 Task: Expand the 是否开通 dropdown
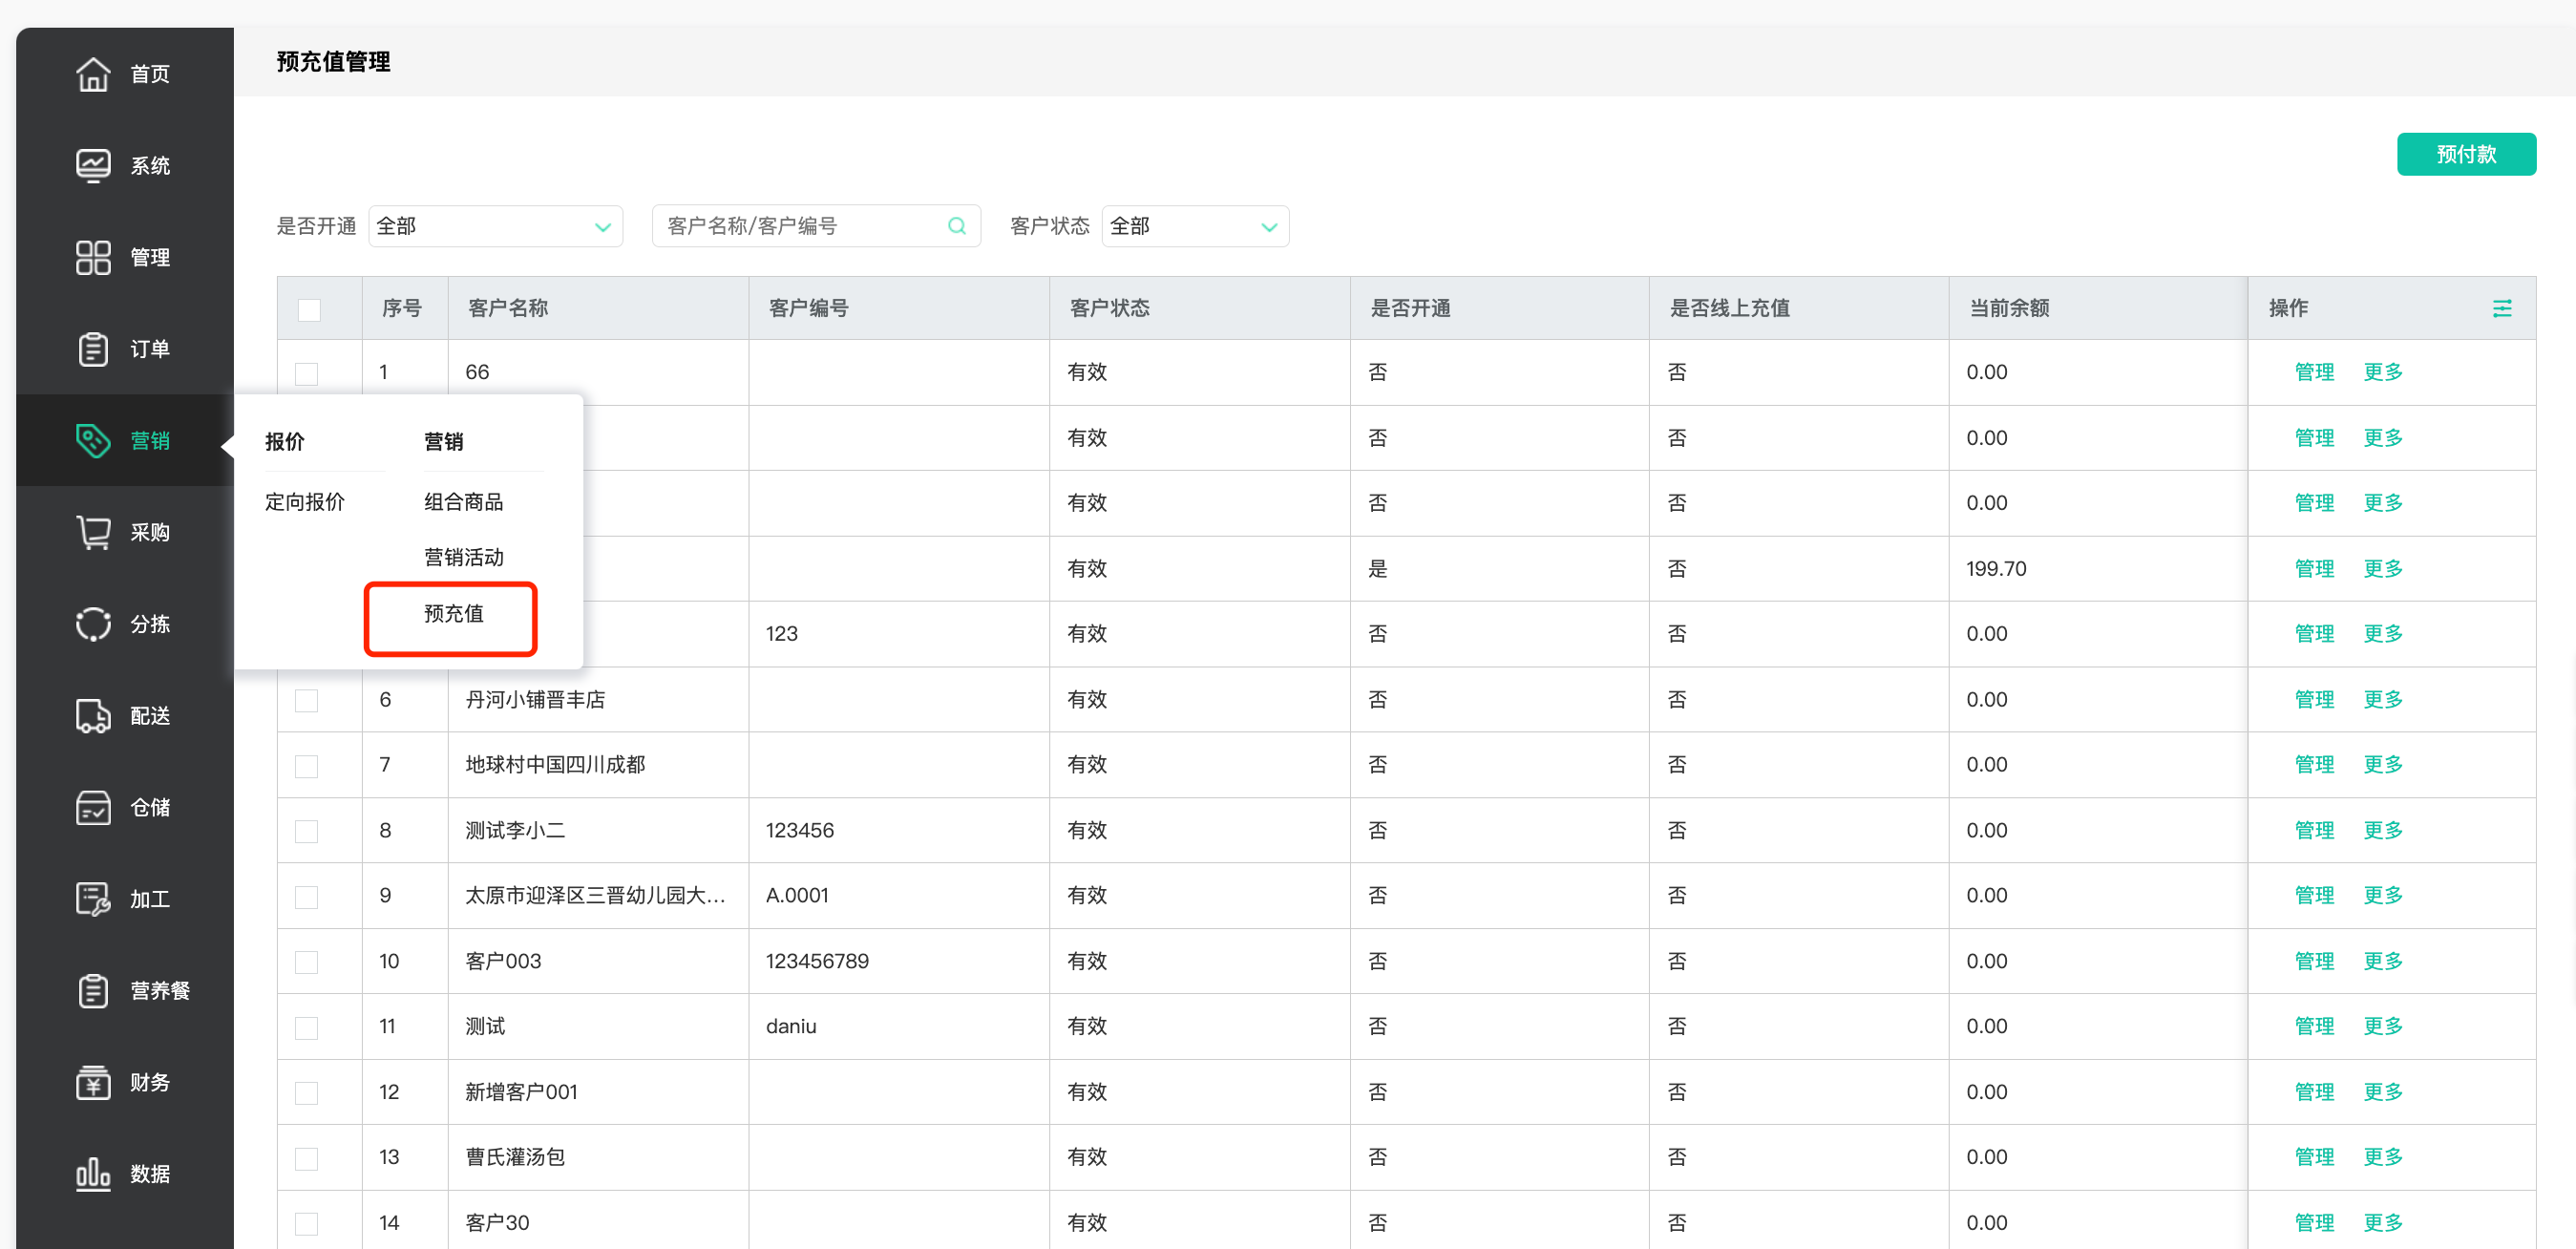495,226
